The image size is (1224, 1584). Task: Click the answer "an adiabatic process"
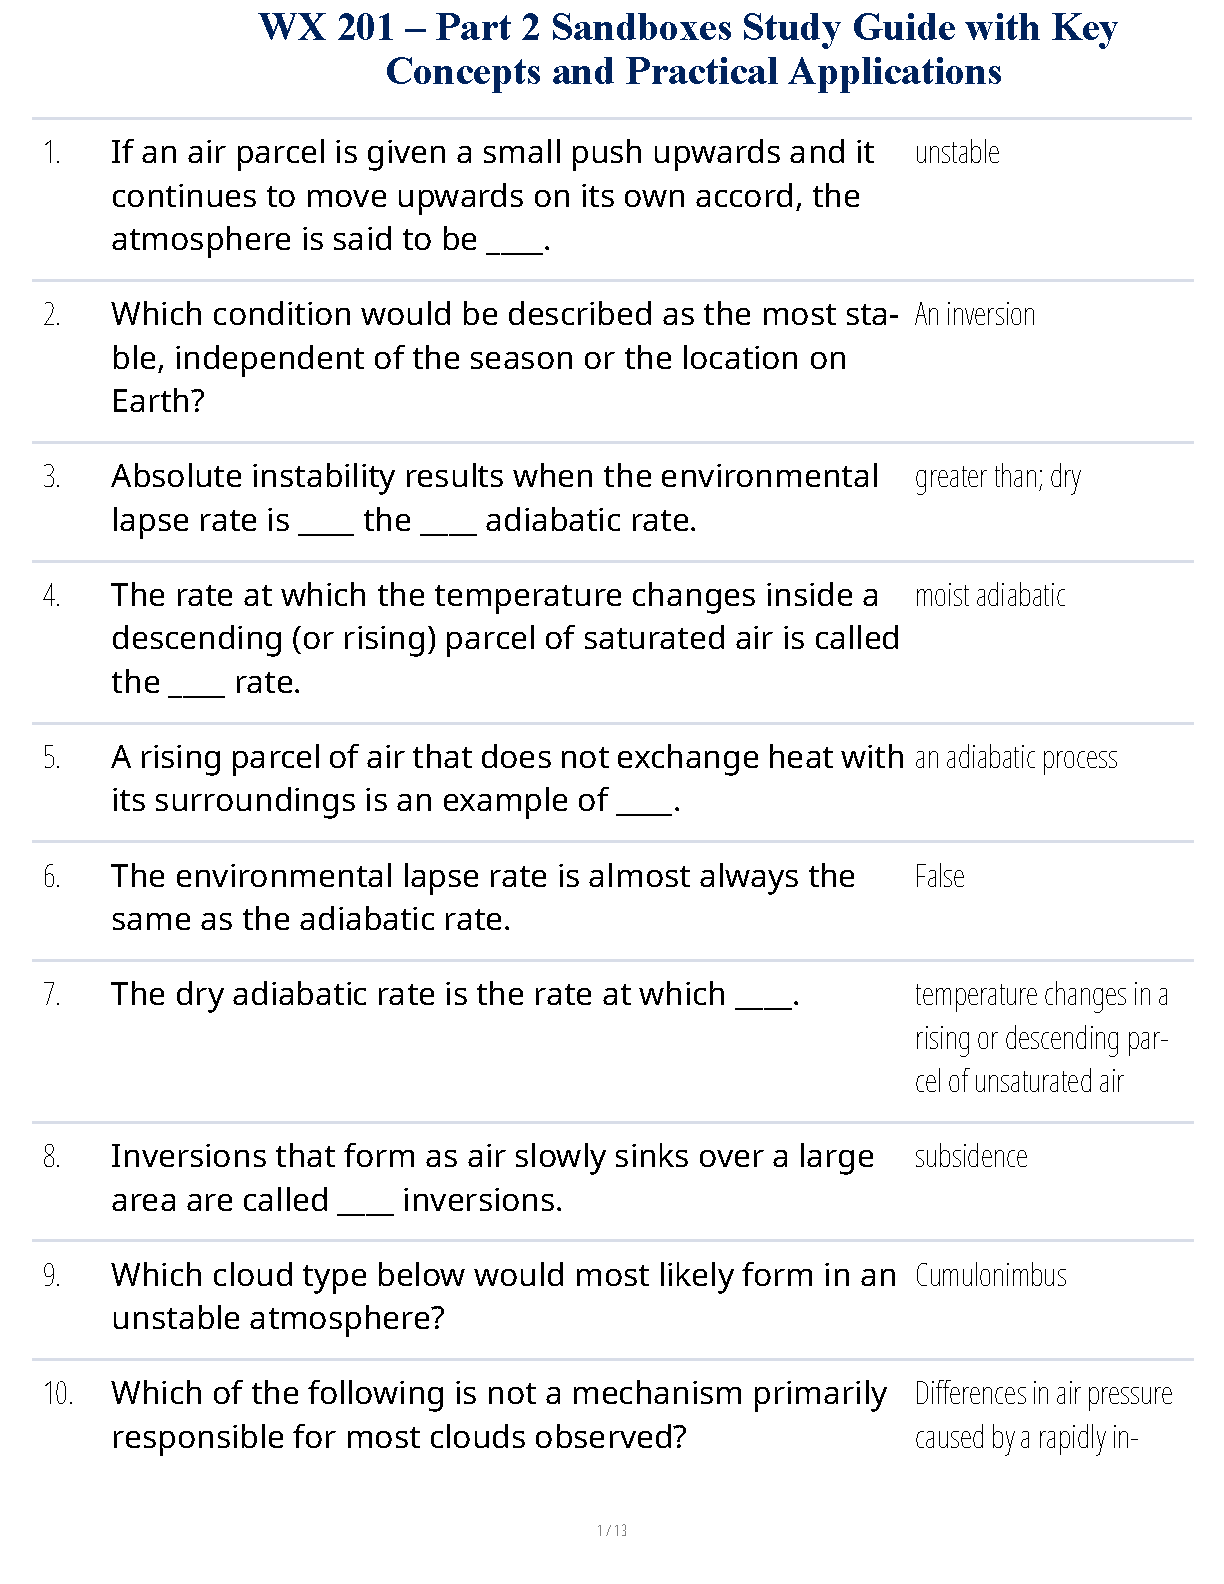pos(1015,758)
